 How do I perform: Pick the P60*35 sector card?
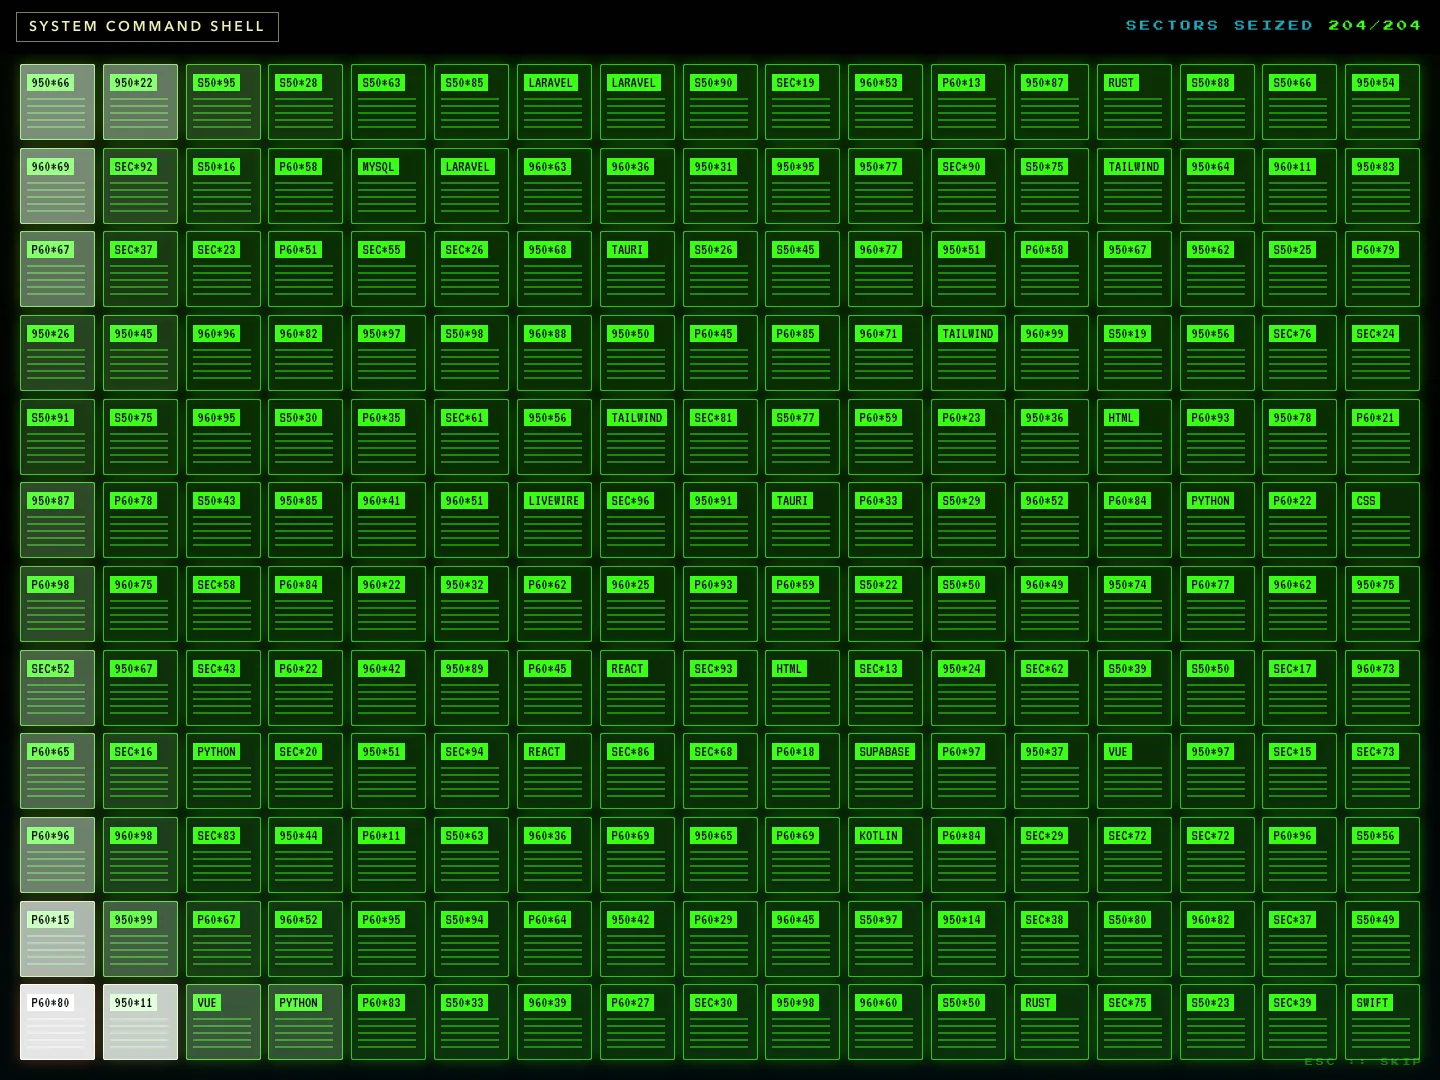(389, 437)
